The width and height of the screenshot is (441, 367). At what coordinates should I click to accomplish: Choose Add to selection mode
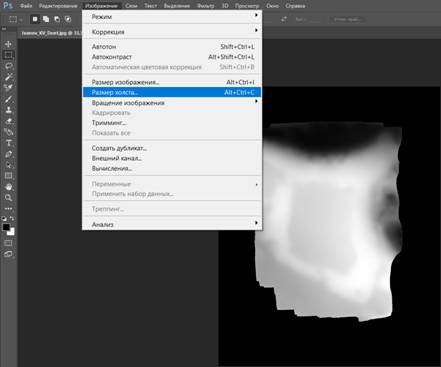[x=46, y=19]
